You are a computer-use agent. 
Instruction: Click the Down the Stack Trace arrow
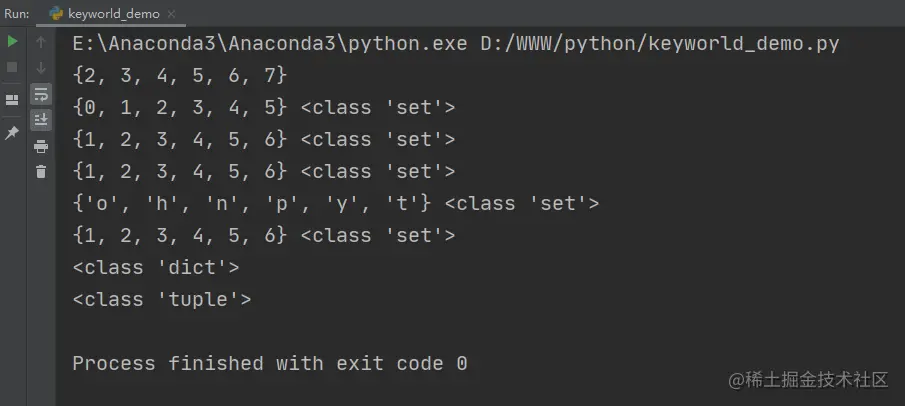click(x=41, y=68)
